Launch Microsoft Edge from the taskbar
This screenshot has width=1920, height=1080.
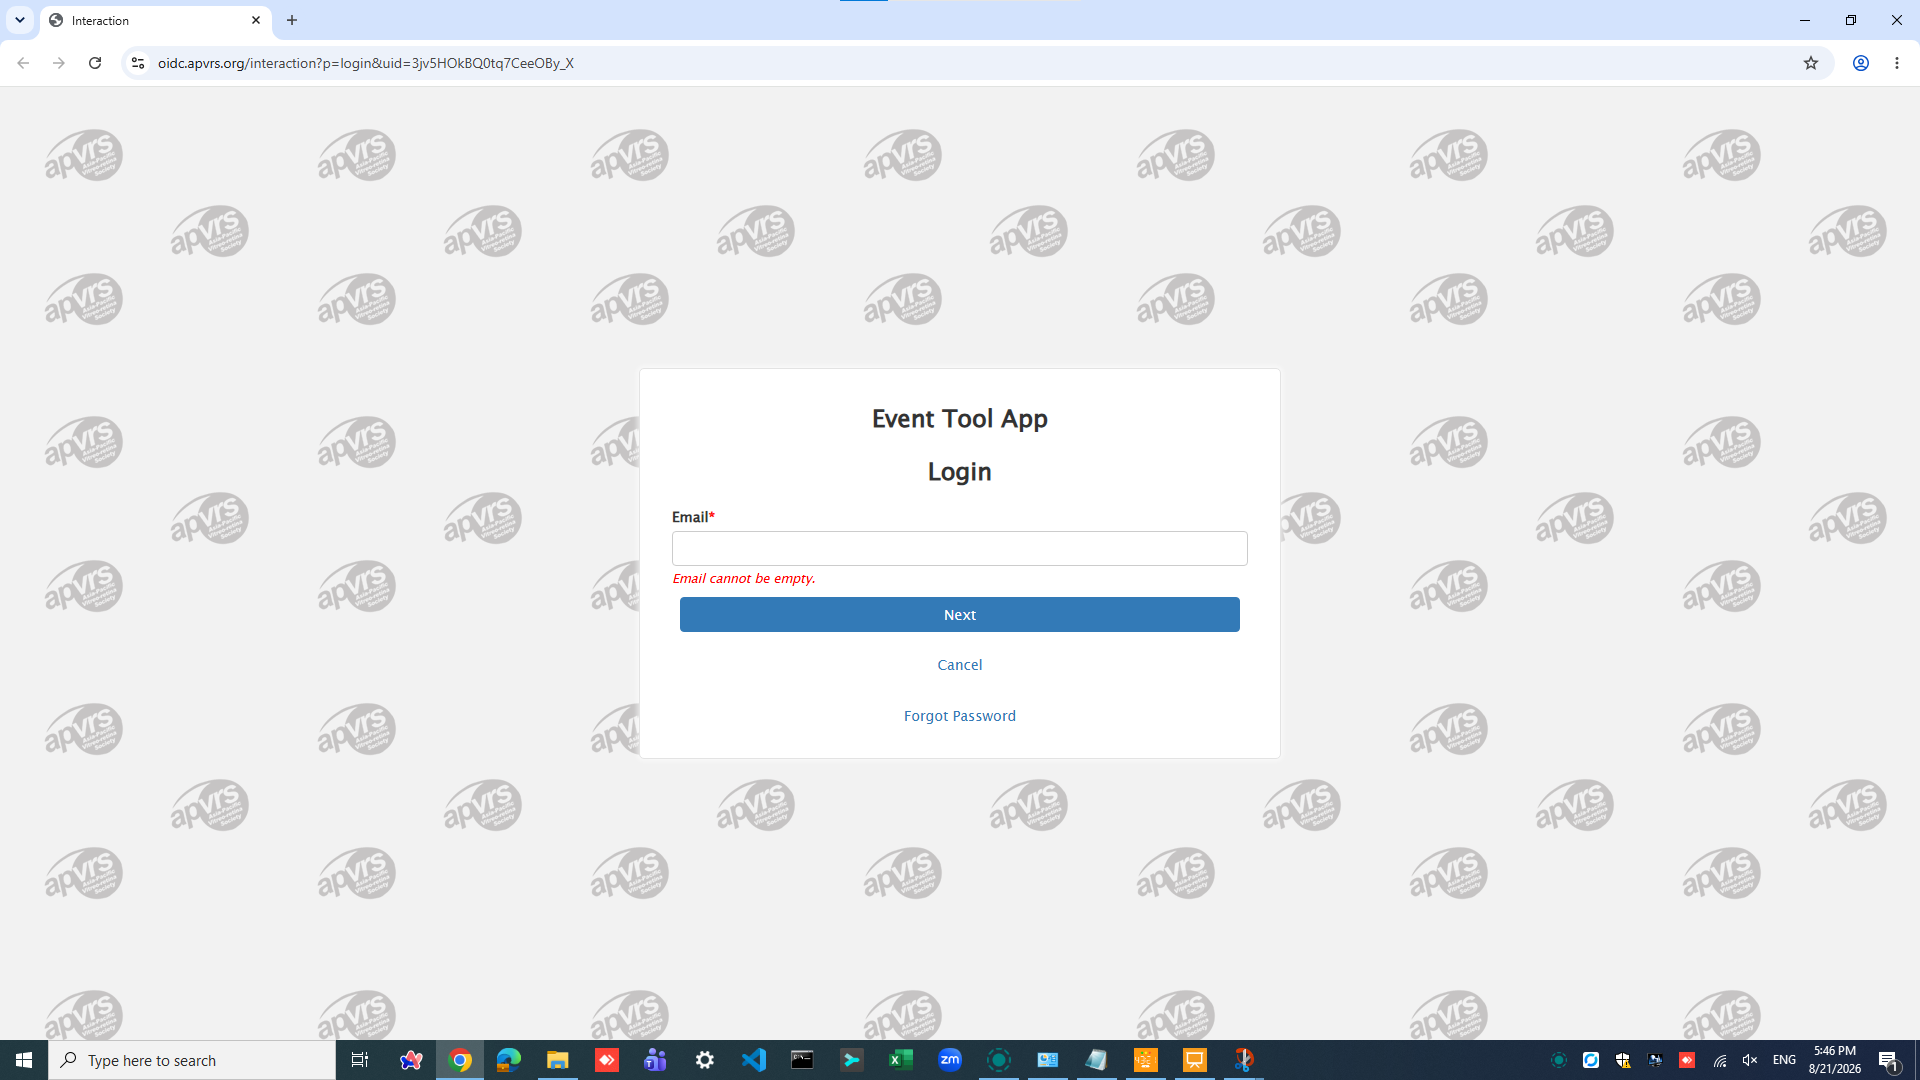(x=509, y=1060)
